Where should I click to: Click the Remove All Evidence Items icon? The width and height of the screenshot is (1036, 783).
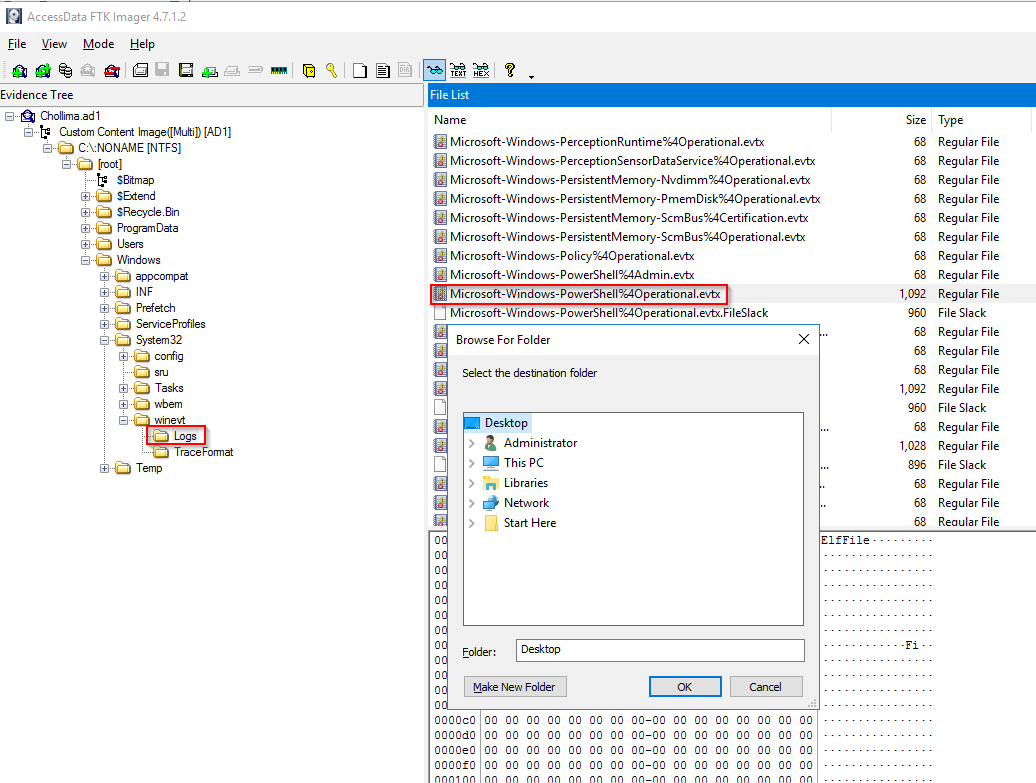(x=112, y=71)
